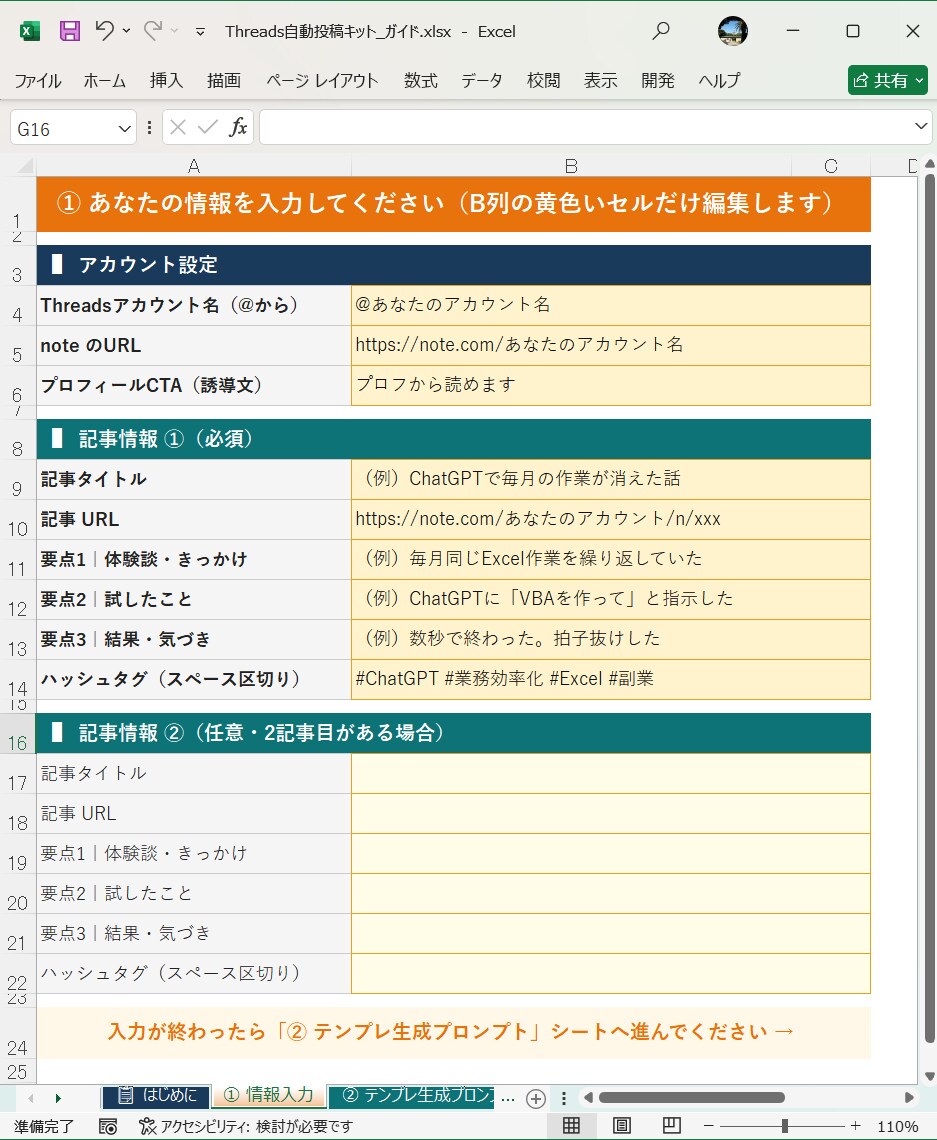
Task: Select the 記事 URL value /n/xxx cell
Action: coord(611,519)
